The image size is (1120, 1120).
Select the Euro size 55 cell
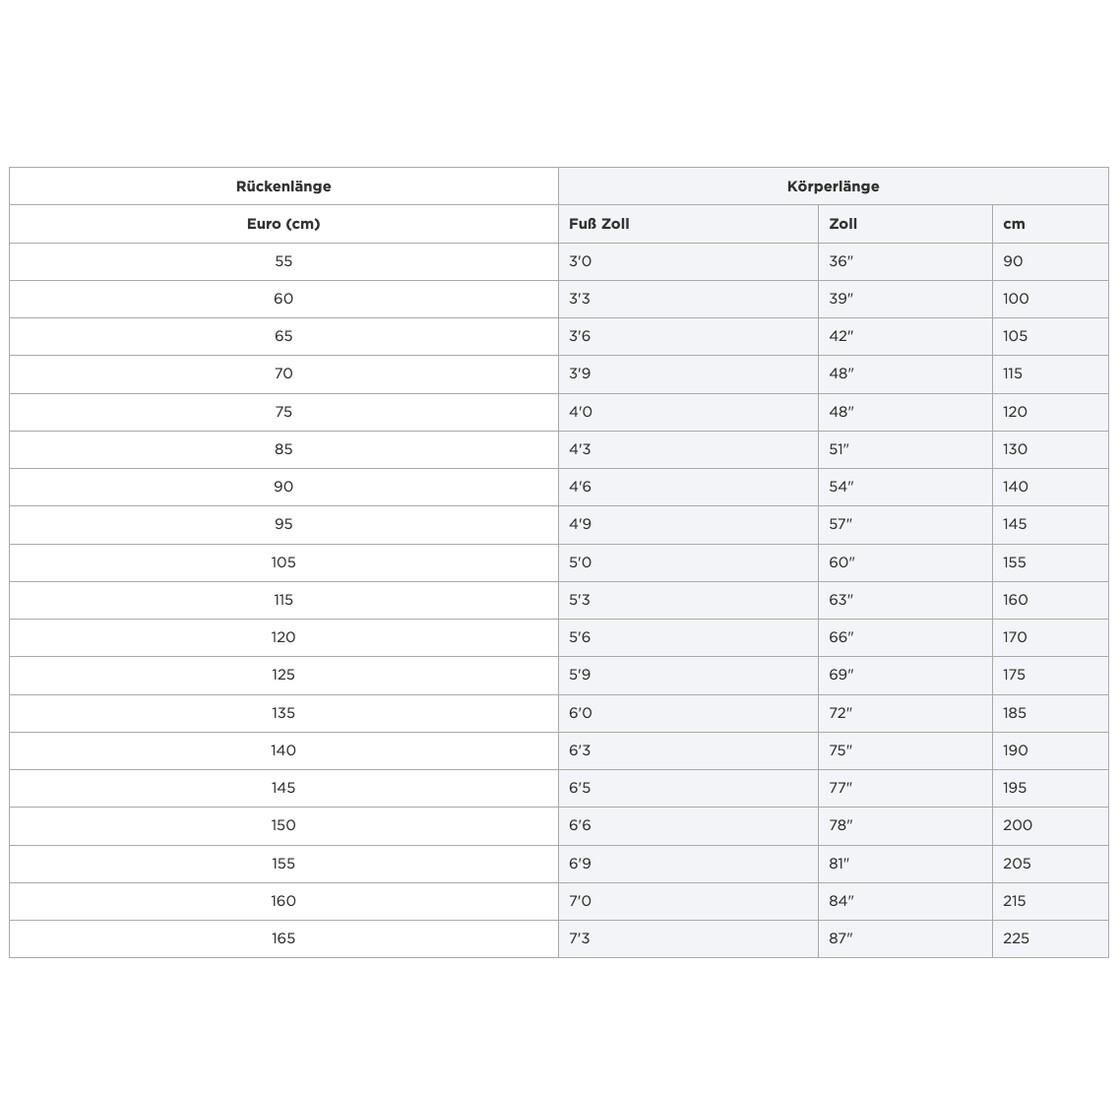(x=283, y=261)
